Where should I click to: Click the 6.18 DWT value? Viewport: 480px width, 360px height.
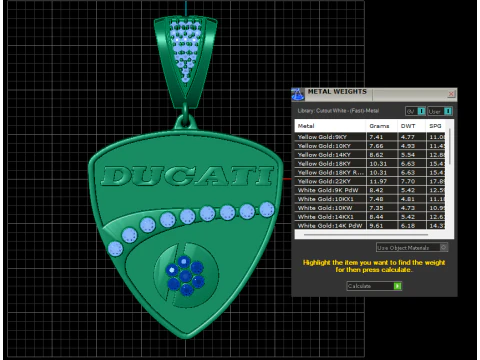(408, 225)
